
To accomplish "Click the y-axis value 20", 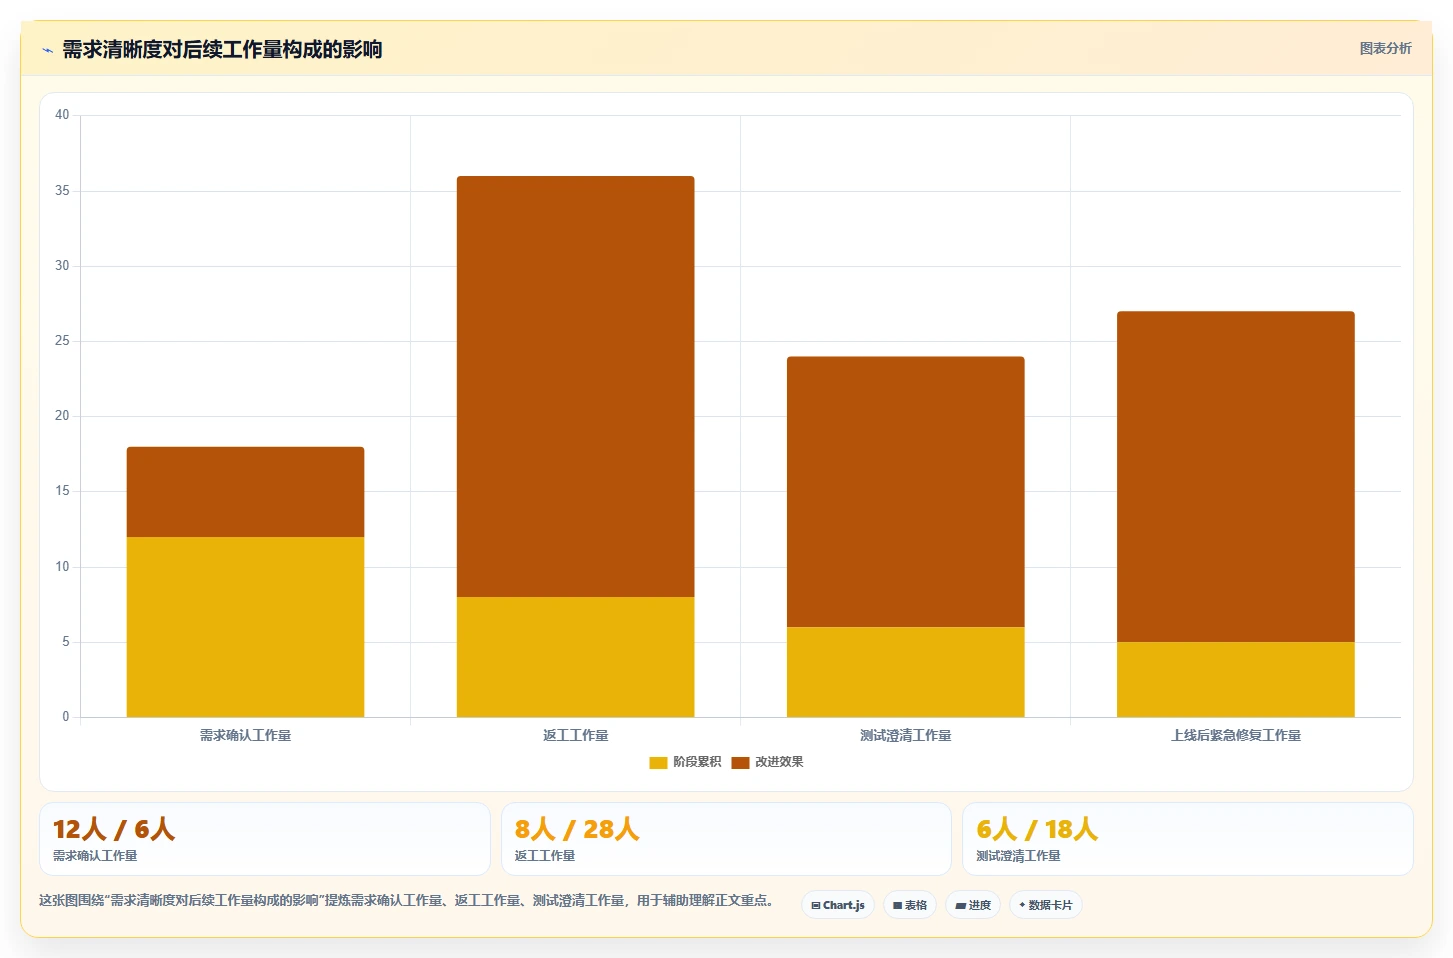I will coord(62,416).
